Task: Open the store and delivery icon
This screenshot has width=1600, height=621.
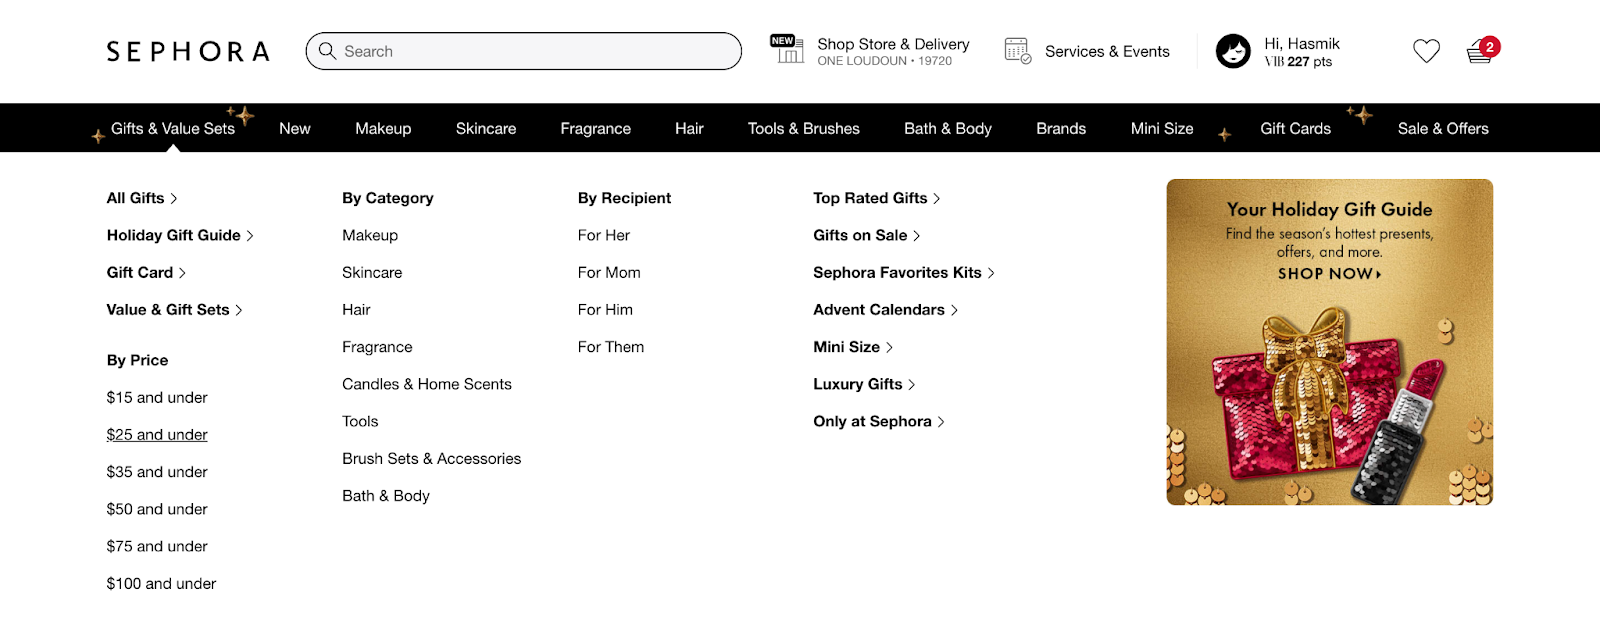Action: [x=787, y=49]
